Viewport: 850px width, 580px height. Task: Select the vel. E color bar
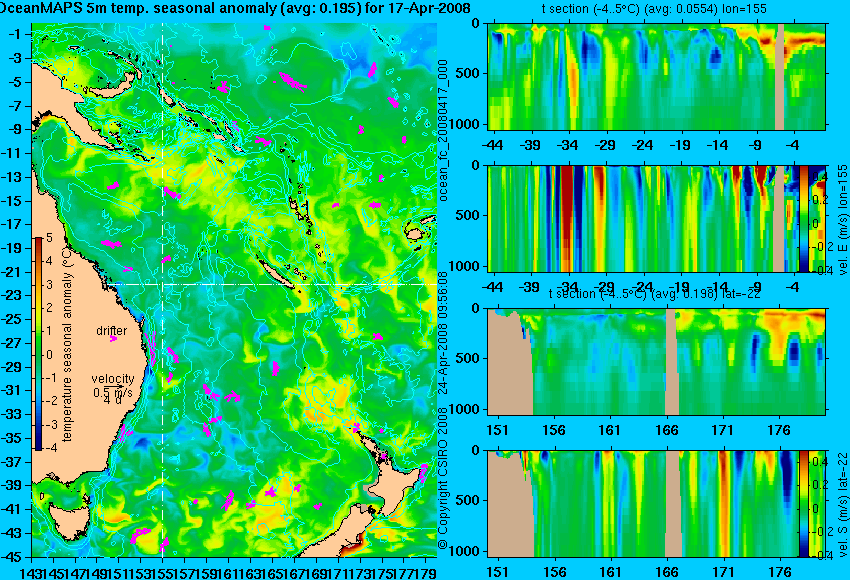coord(804,218)
